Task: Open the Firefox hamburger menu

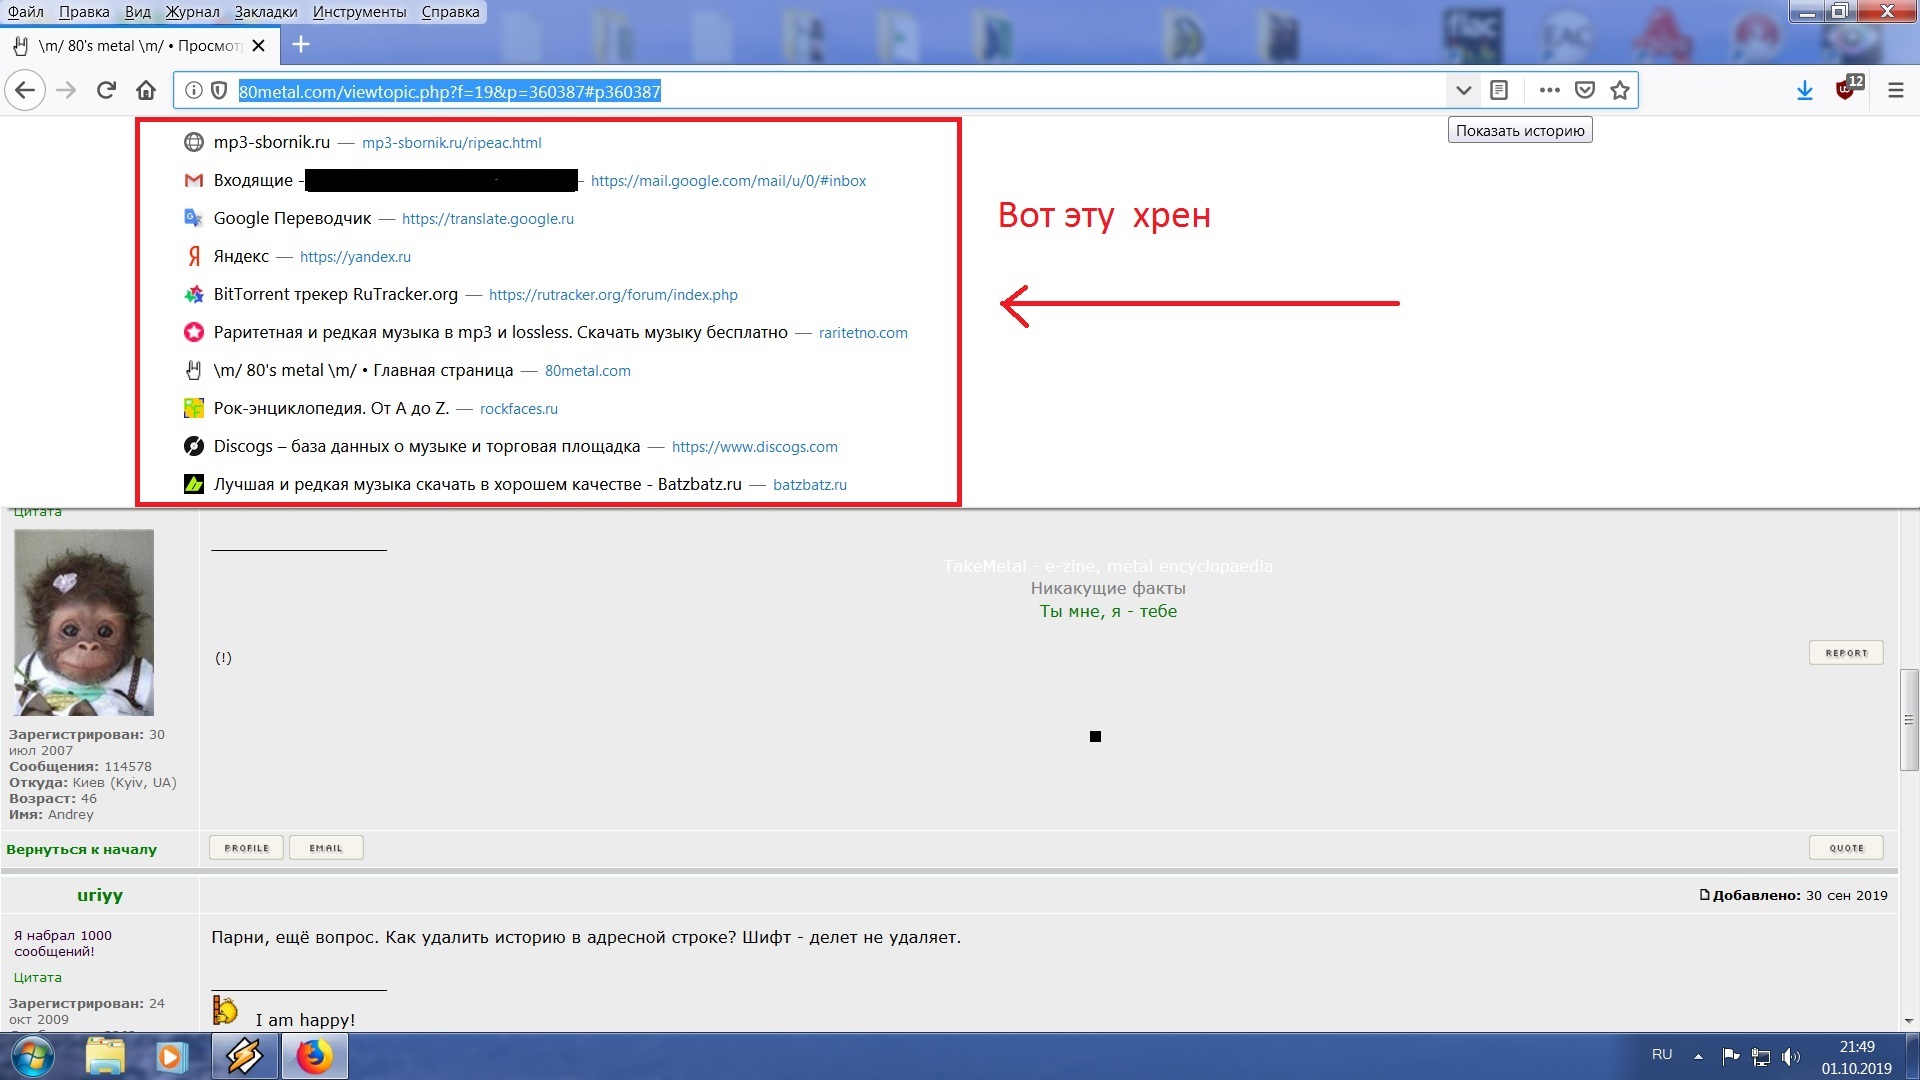Action: point(1895,90)
